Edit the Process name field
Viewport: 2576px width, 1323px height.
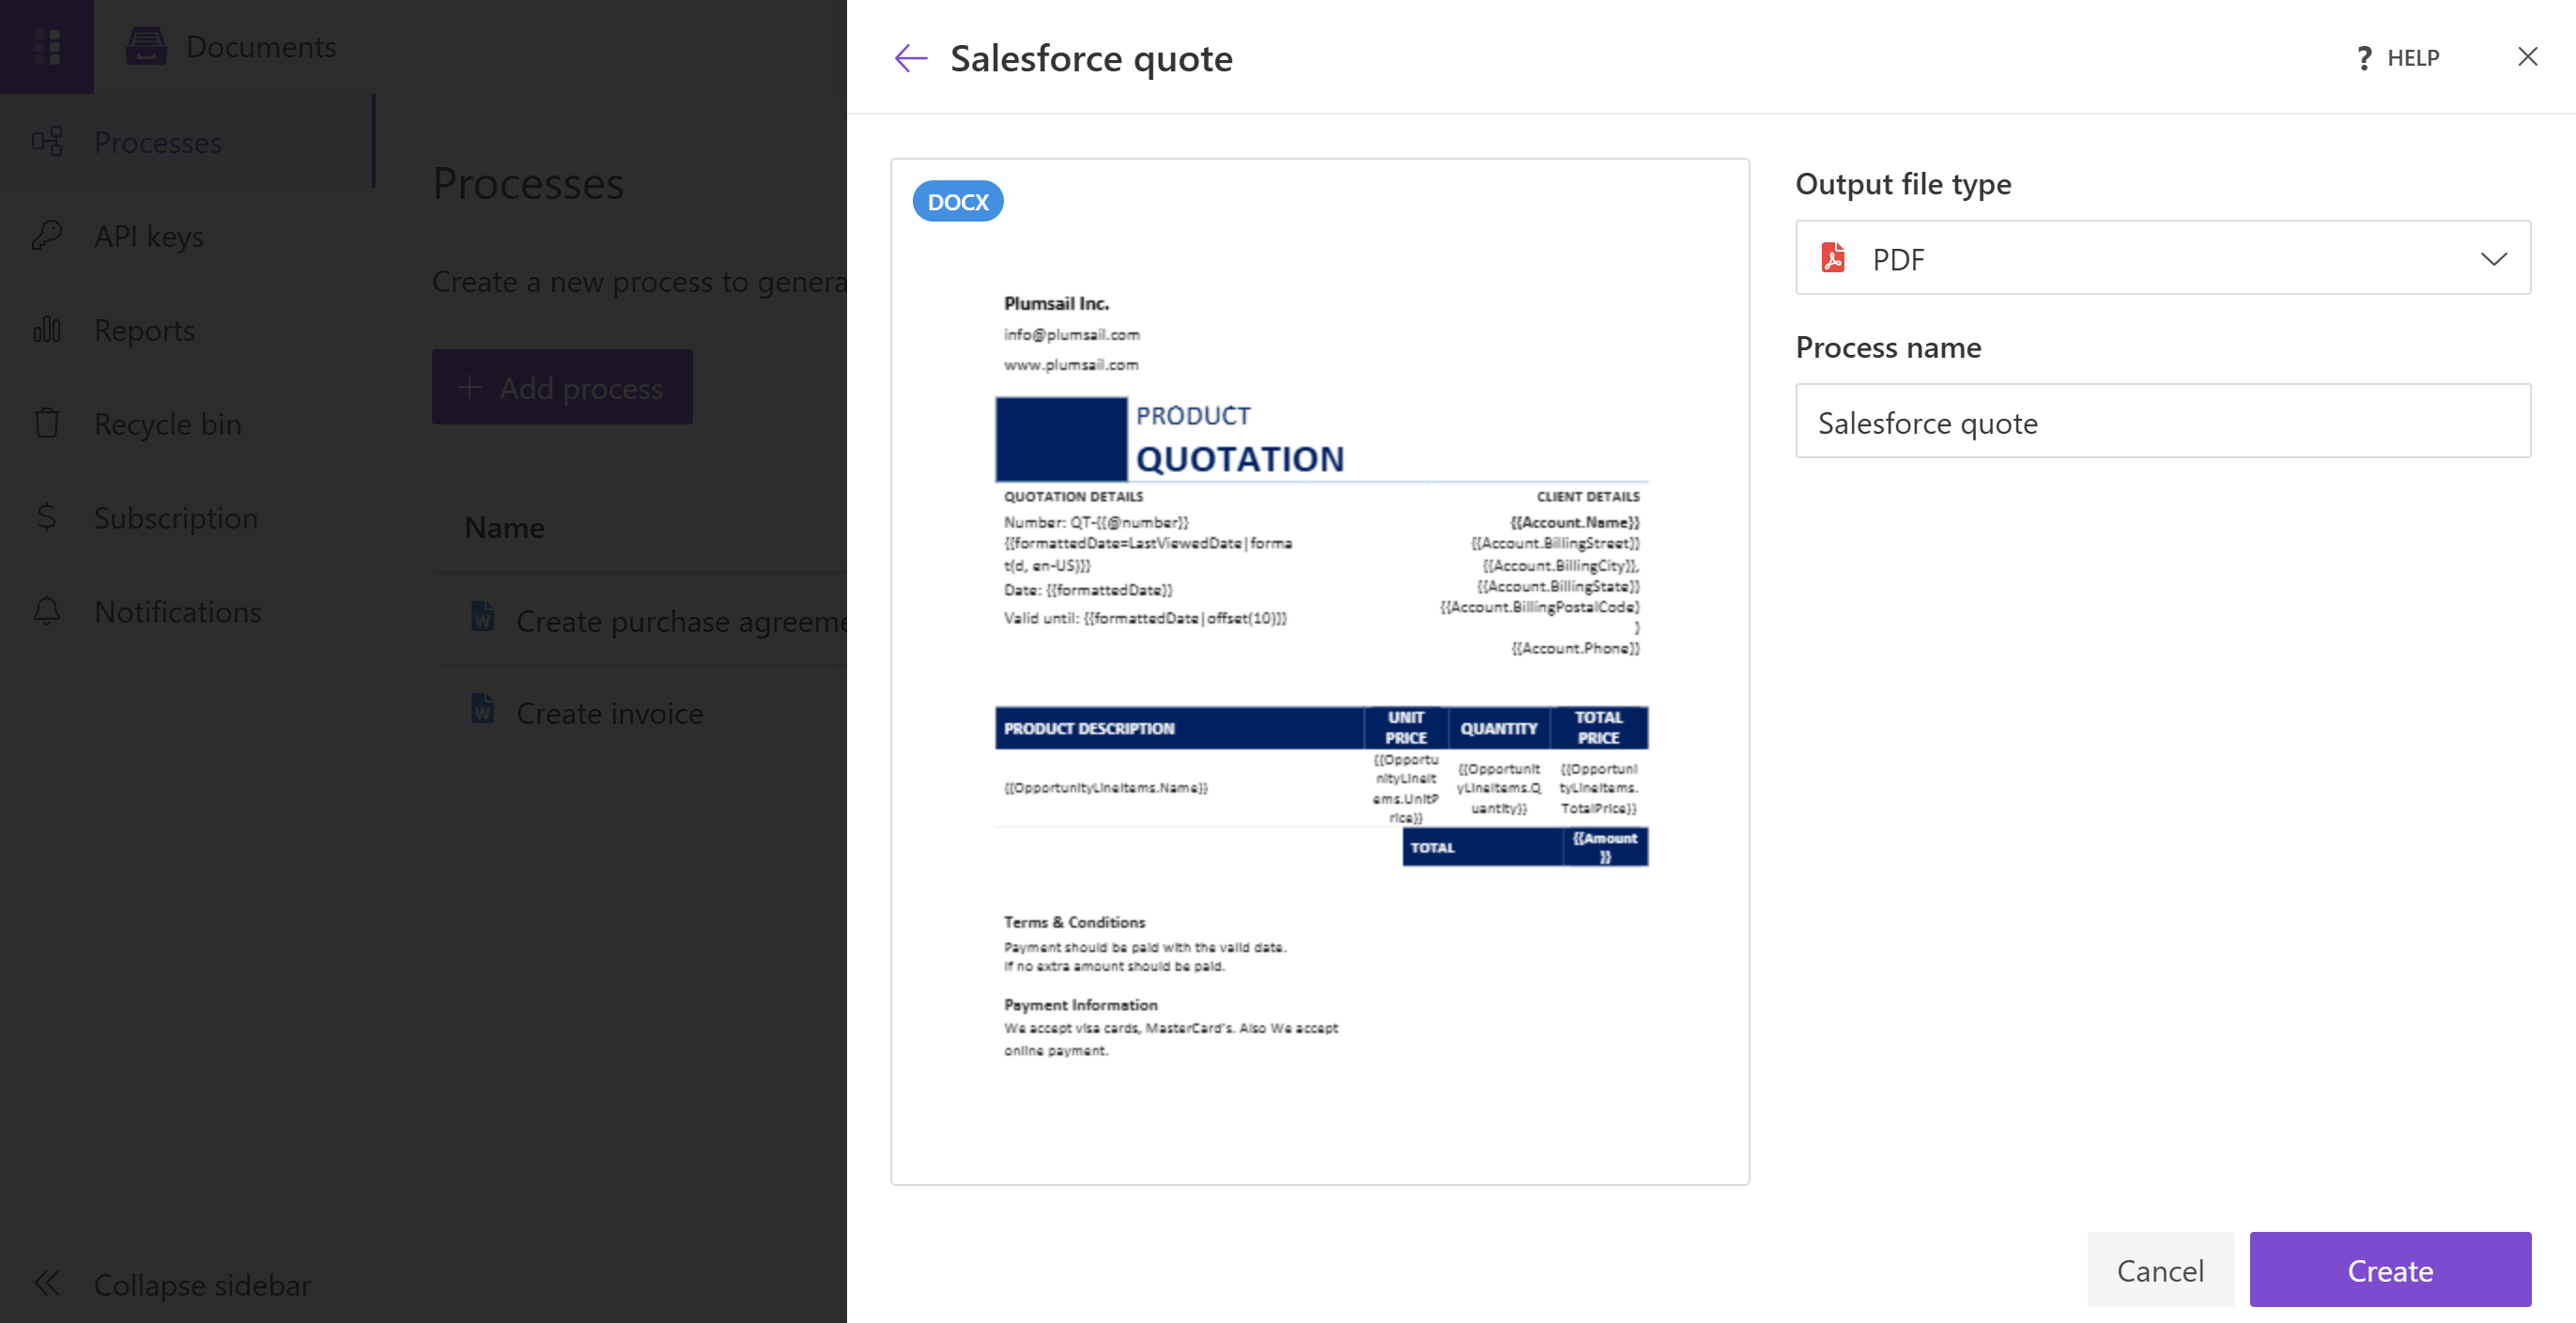pos(2163,421)
